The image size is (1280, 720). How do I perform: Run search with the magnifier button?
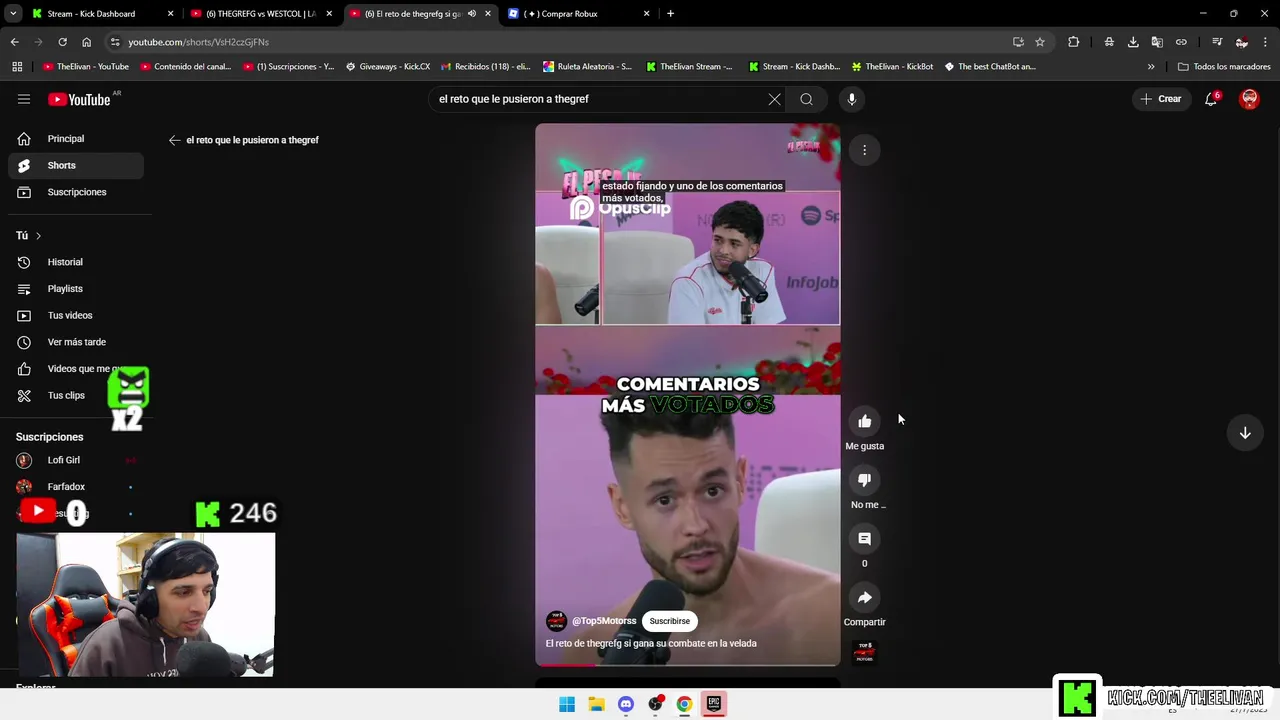pos(806,99)
